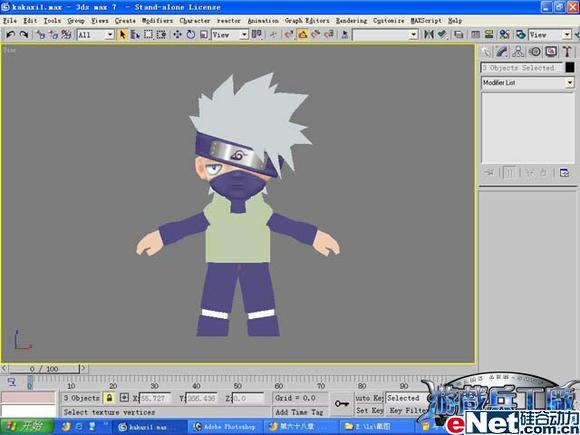580x435 pixels.
Task: Click the time slider 0 / 100 handle
Action: pos(44,369)
